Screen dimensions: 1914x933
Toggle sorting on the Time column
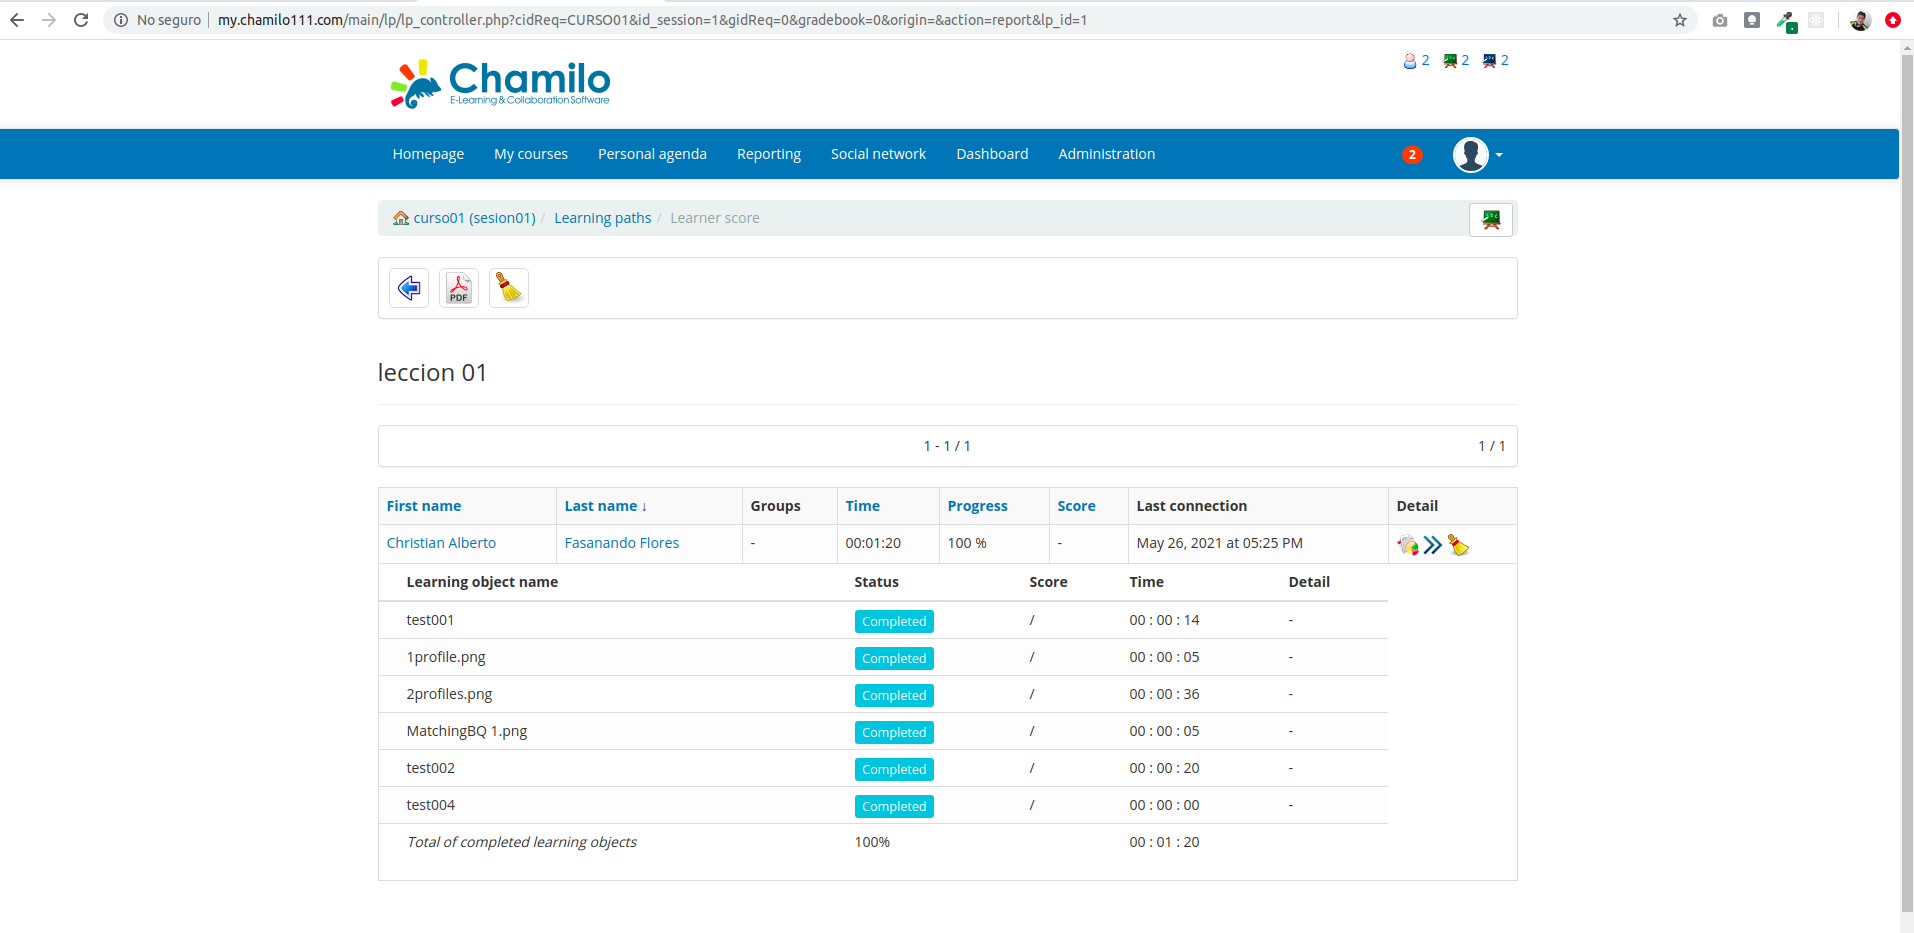(862, 505)
